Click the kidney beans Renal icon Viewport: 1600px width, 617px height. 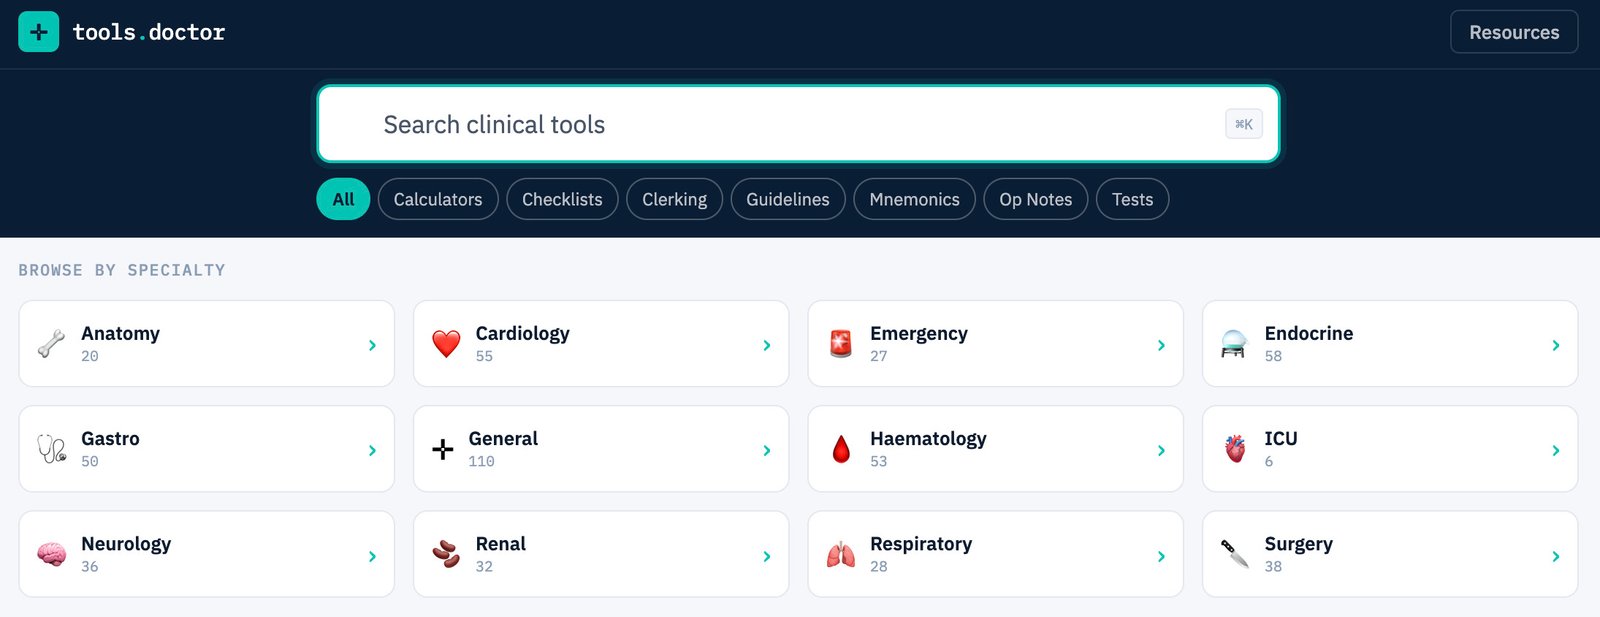(x=446, y=554)
